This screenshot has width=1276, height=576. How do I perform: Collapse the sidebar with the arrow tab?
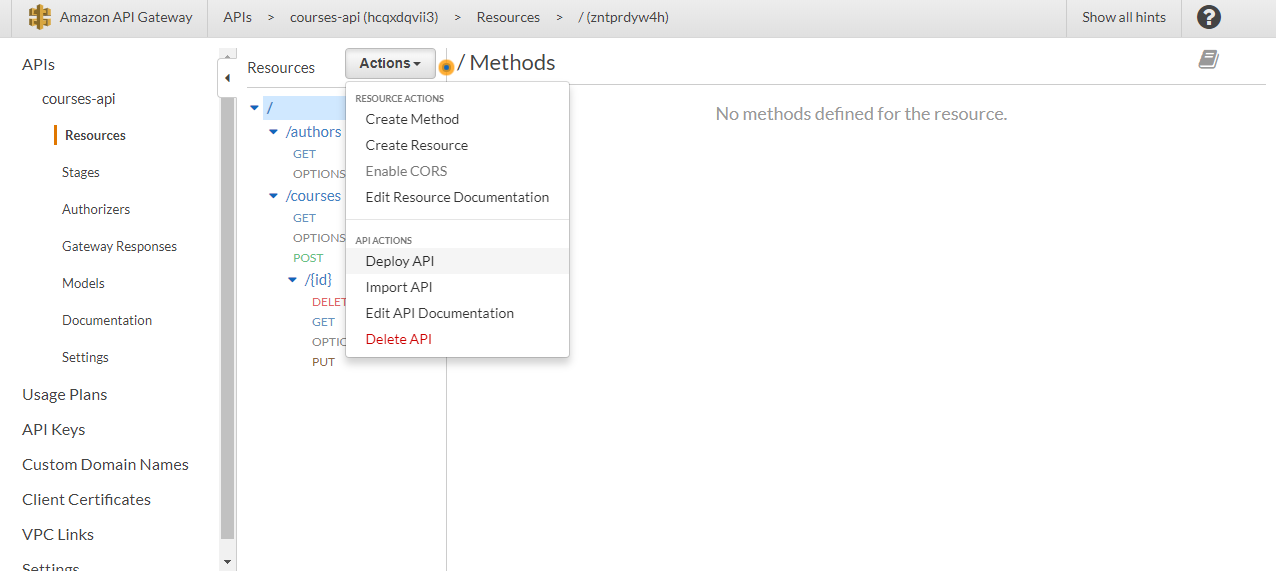pos(227,78)
